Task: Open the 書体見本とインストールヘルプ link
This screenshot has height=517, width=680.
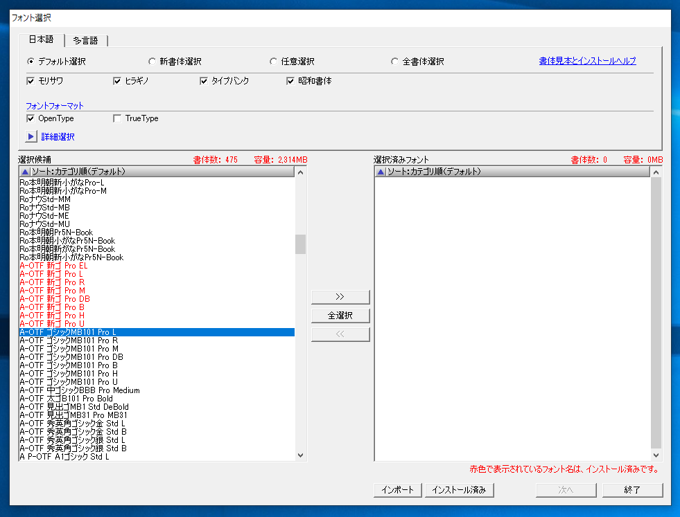Action: pyautogui.click(x=587, y=61)
